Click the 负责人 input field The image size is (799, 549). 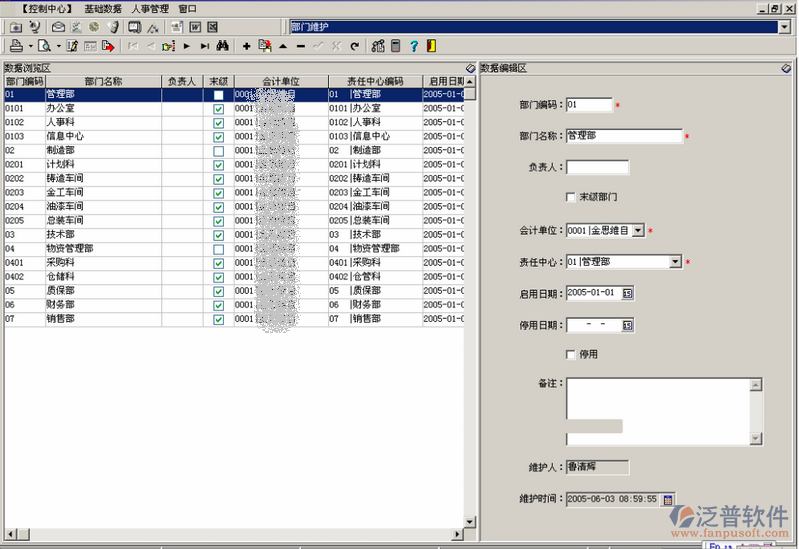pos(597,167)
